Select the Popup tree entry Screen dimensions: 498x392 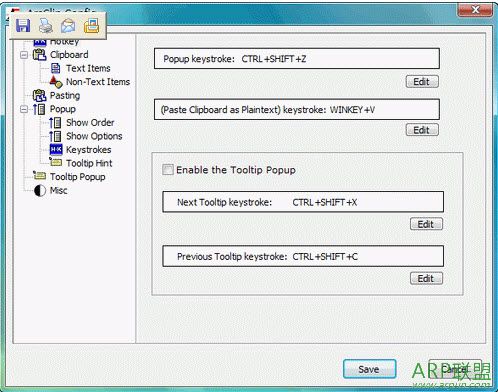pos(63,109)
